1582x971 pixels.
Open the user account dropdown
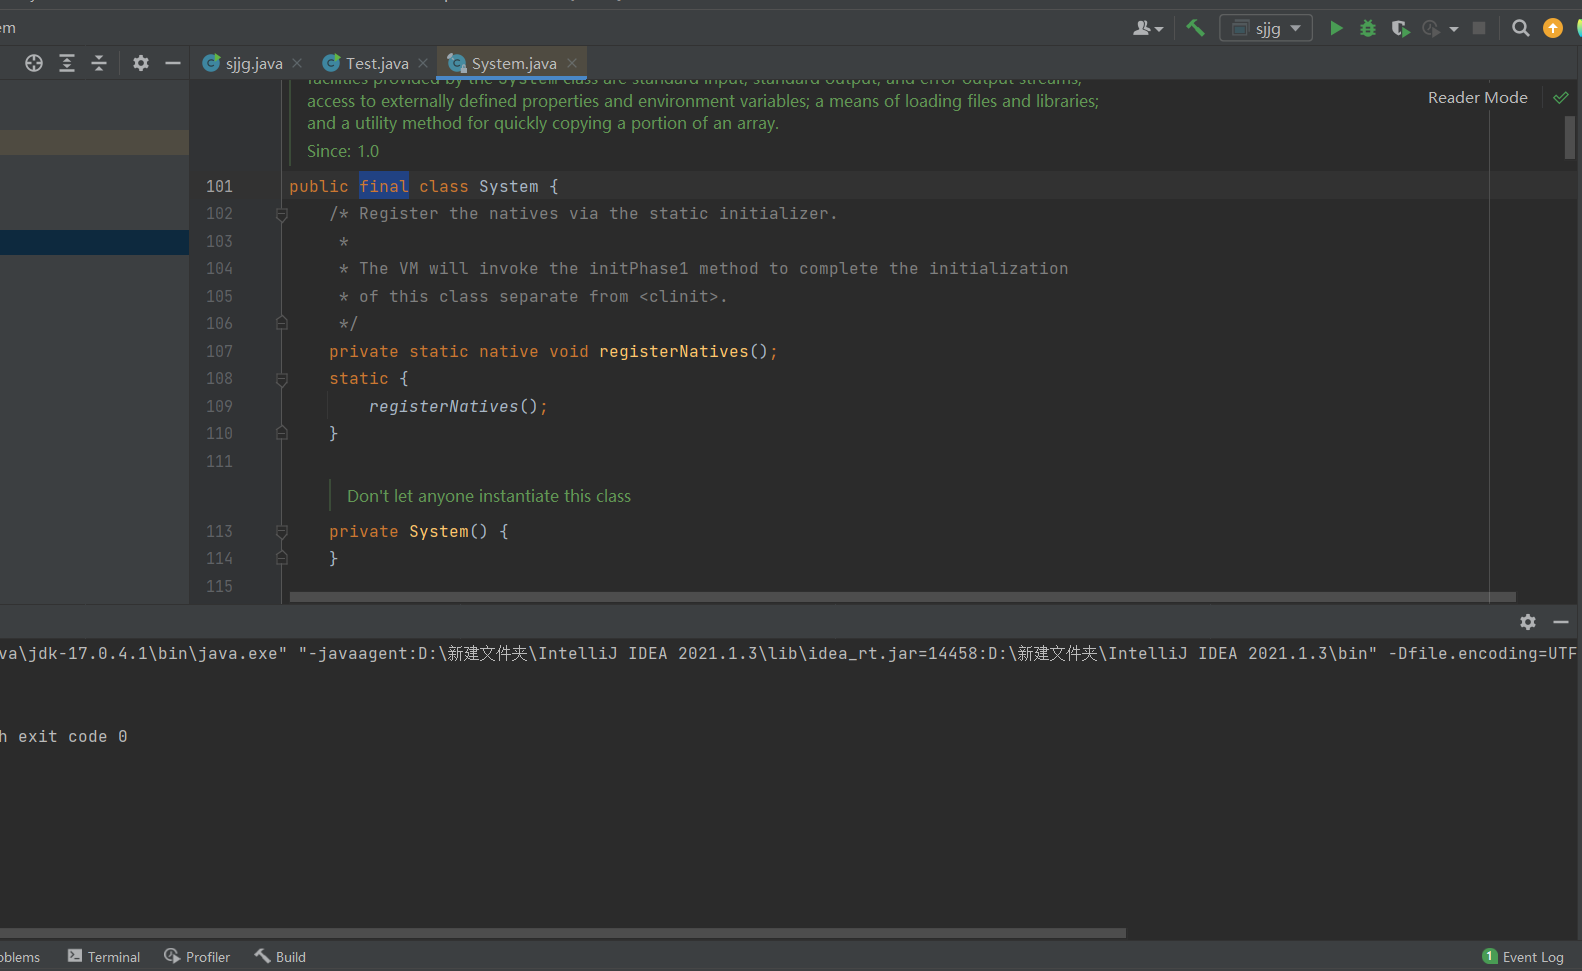click(1147, 28)
